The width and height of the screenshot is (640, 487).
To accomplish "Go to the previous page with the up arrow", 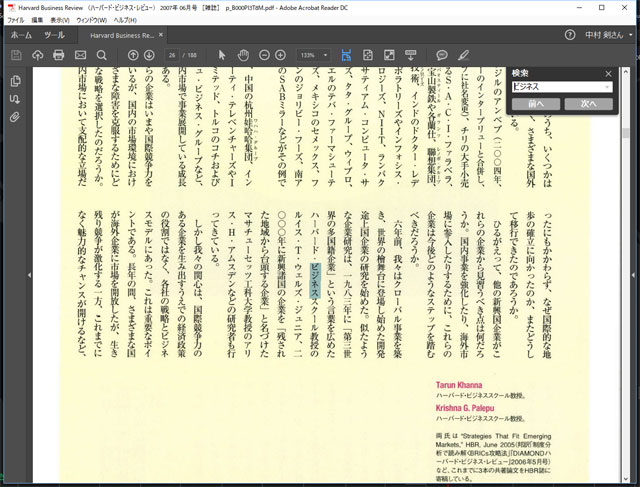I will click(133, 54).
